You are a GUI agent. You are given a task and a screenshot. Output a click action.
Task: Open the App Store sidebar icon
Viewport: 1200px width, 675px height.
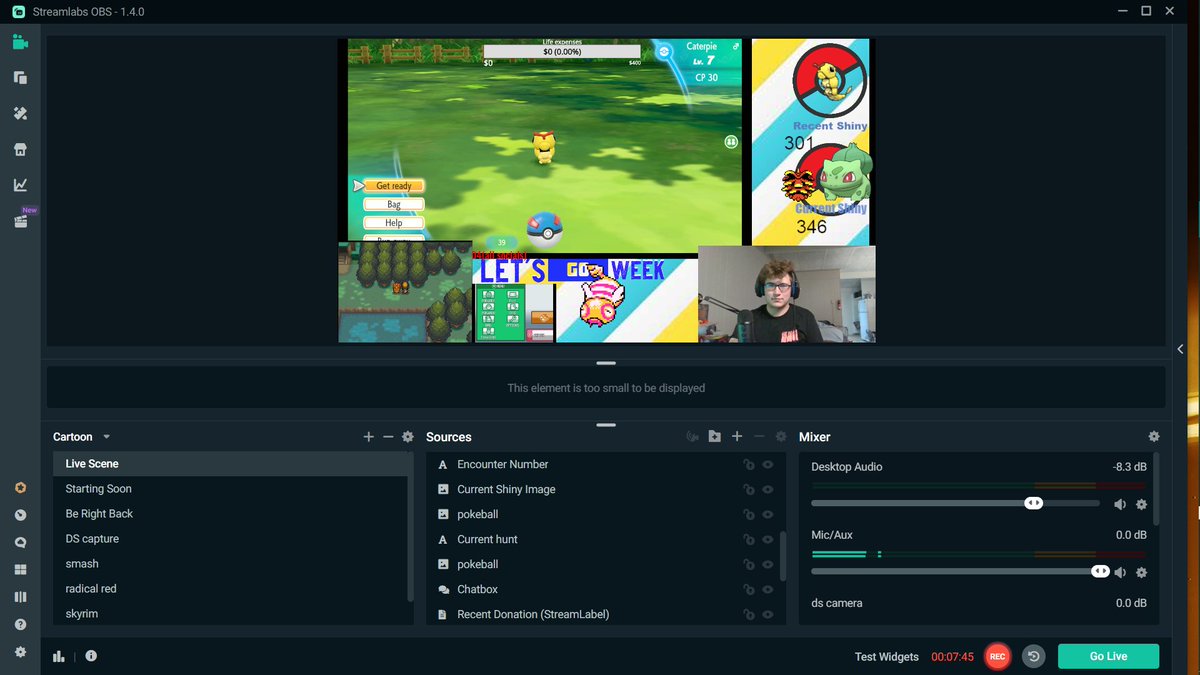point(20,149)
